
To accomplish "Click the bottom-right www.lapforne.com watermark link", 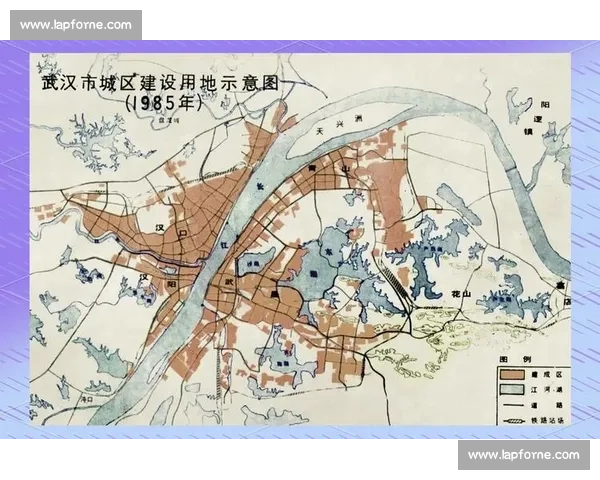I will pos(523,455).
